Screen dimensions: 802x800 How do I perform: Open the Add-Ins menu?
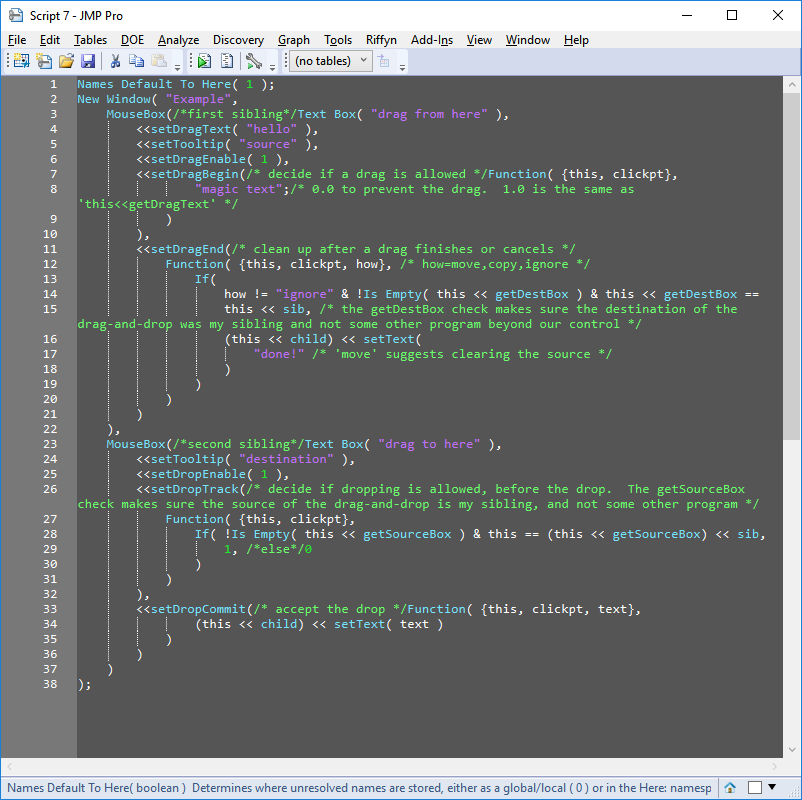(431, 40)
